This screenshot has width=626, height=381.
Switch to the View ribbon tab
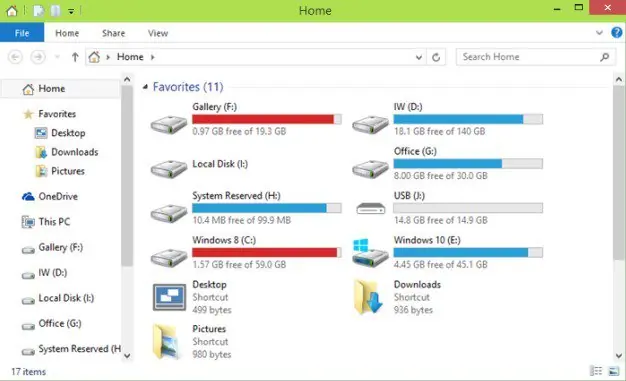(158, 33)
